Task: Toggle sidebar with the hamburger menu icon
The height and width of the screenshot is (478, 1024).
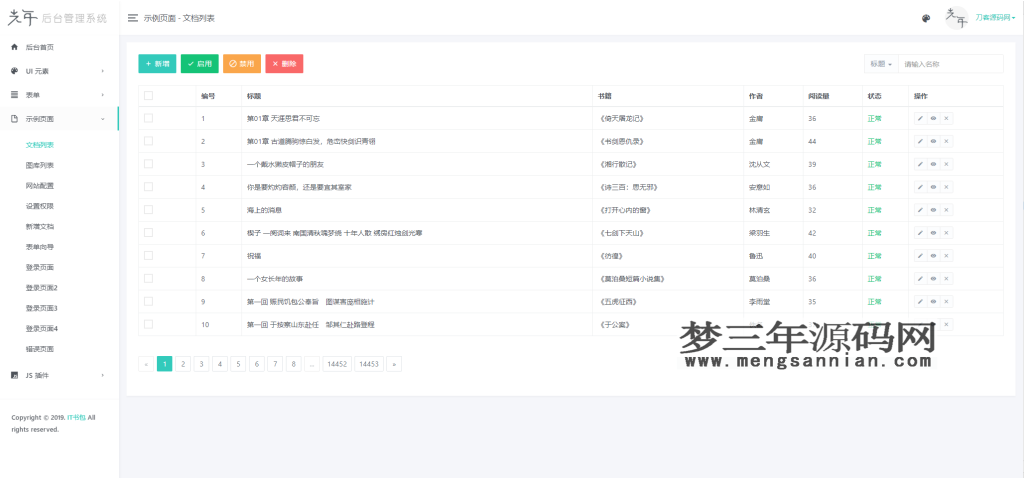Action: [133, 18]
